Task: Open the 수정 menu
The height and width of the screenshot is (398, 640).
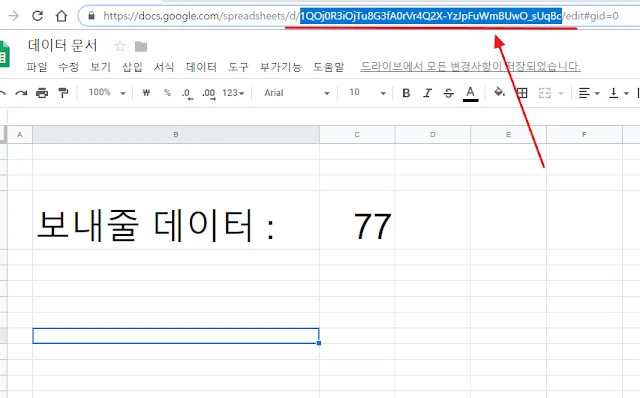Action: coord(69,67)
